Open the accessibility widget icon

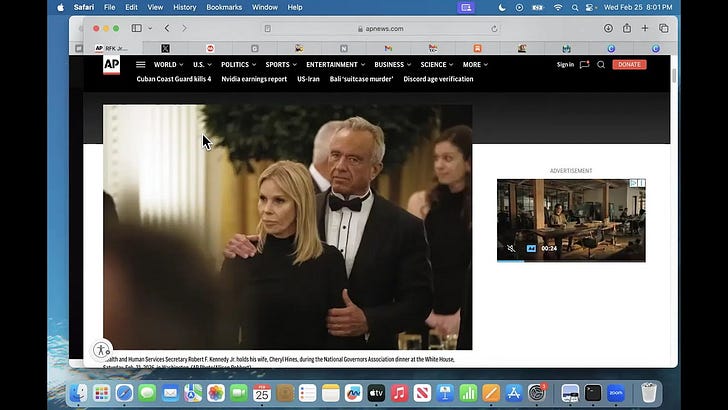click(x=101, y=349)
